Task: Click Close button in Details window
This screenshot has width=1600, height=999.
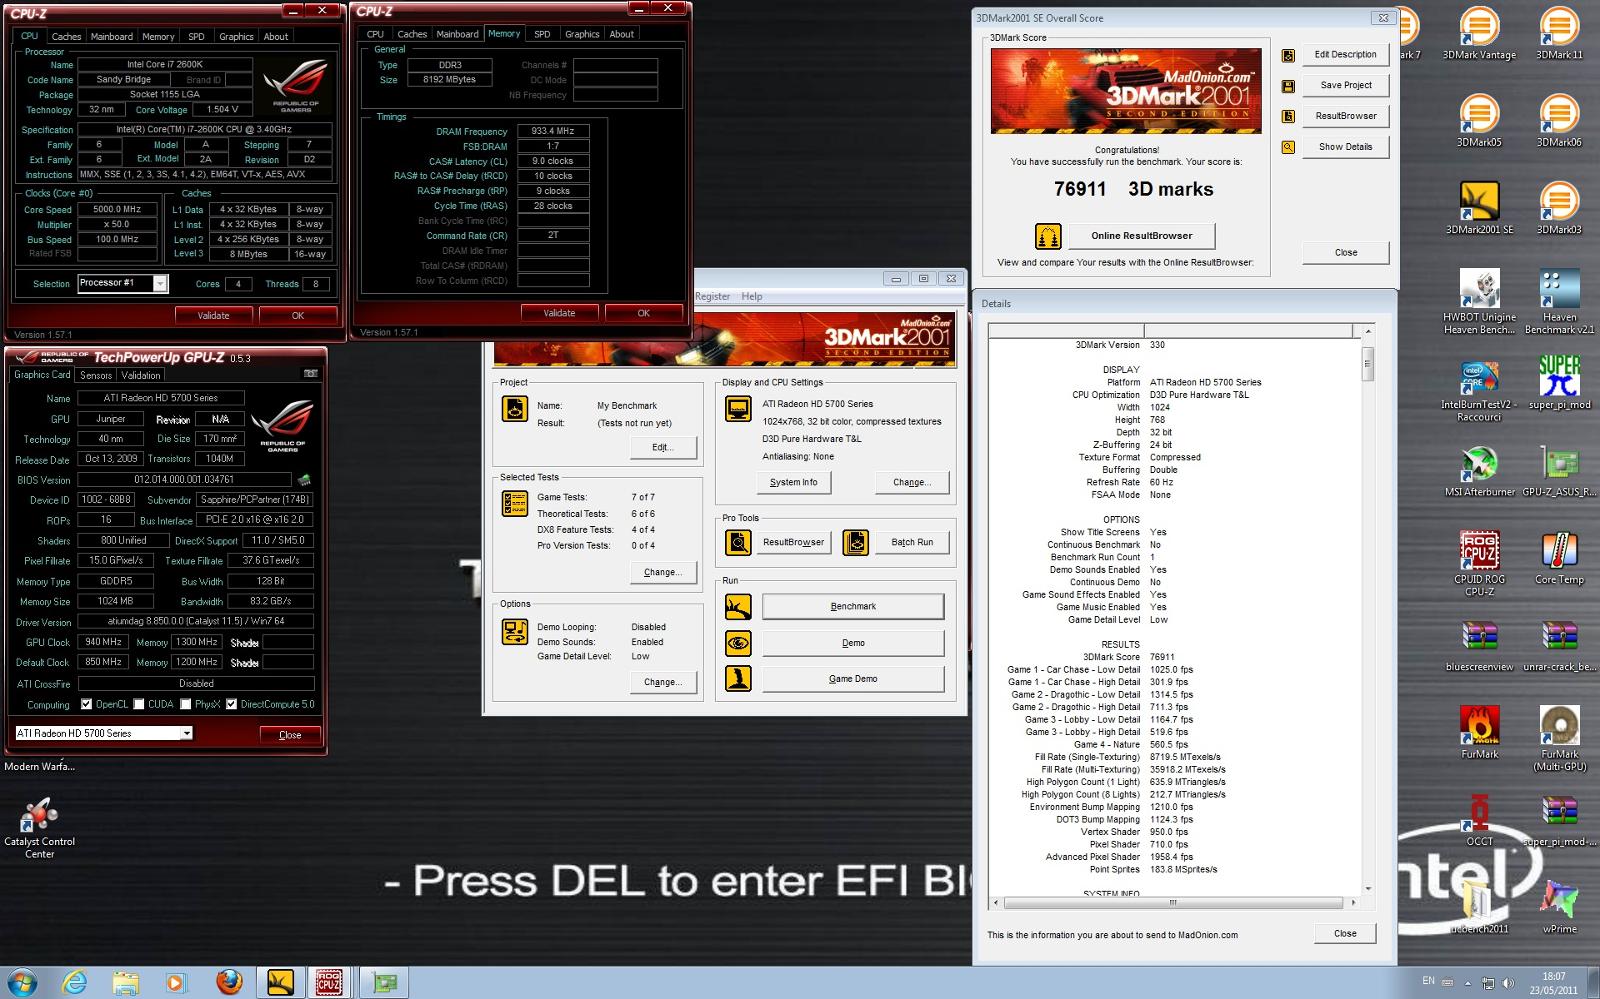Action: pos(1345,933)
